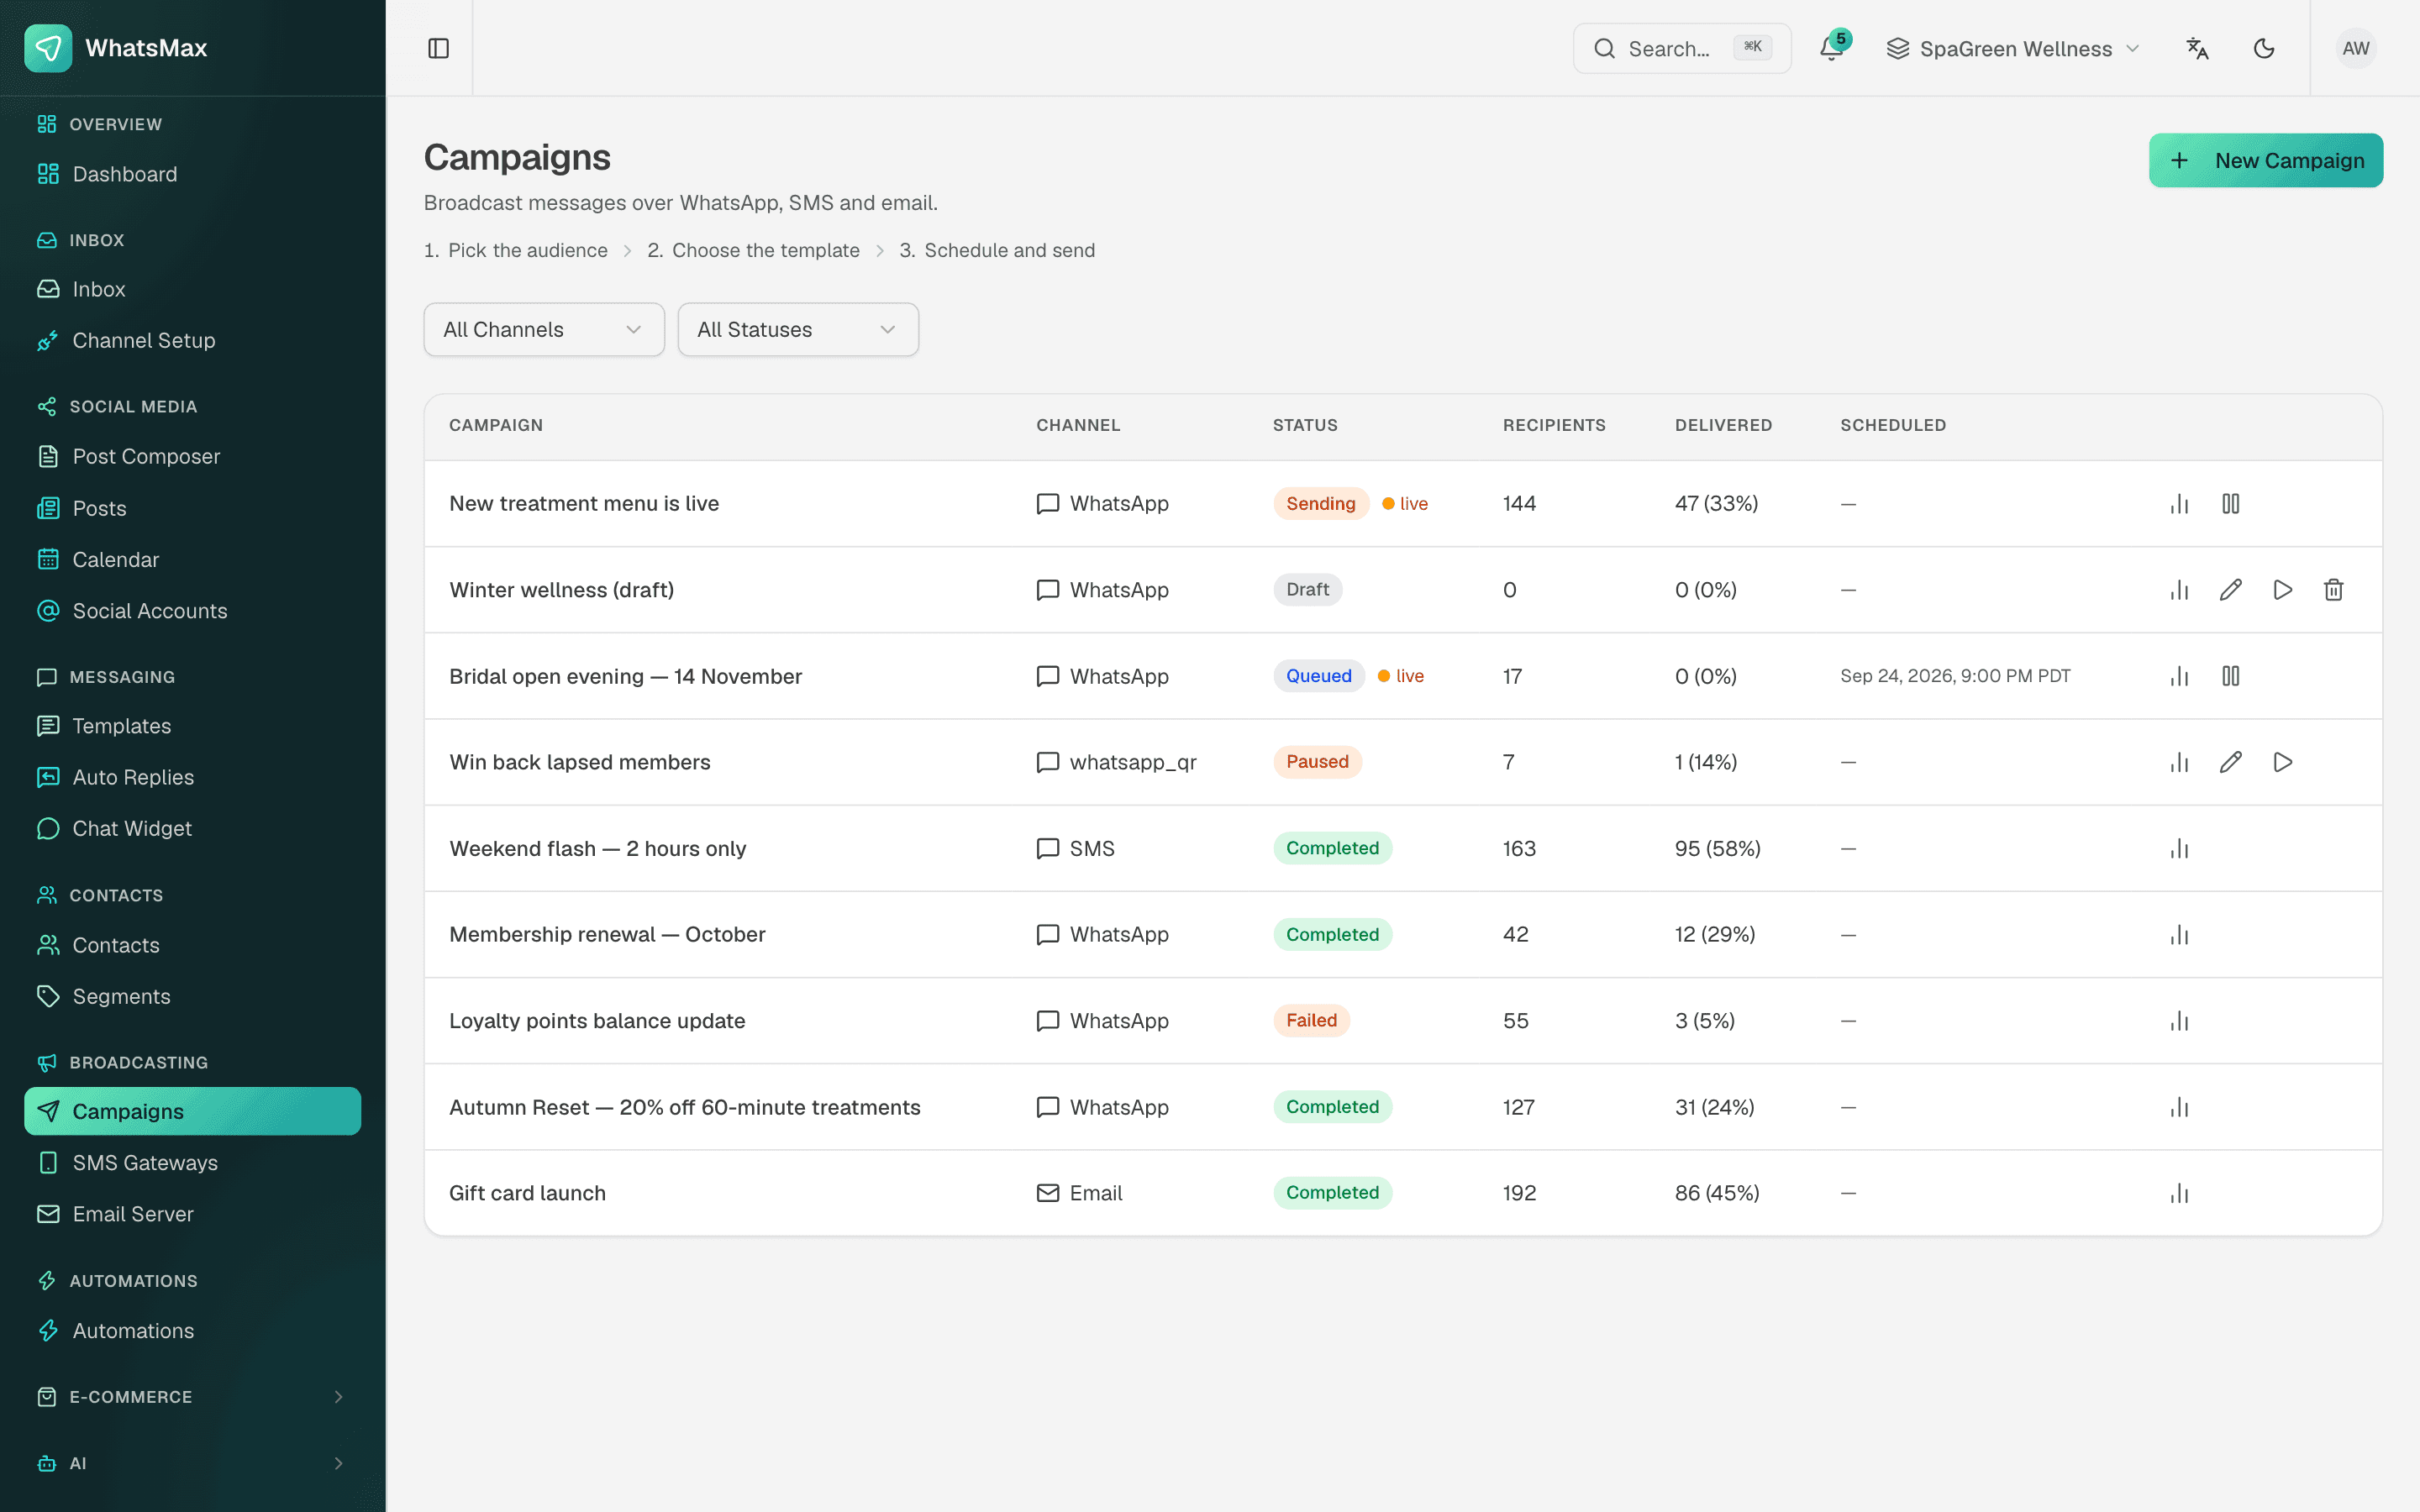Open the language translation icon
This screenshot has height=1512, width=2420.
pos(2197,48)
